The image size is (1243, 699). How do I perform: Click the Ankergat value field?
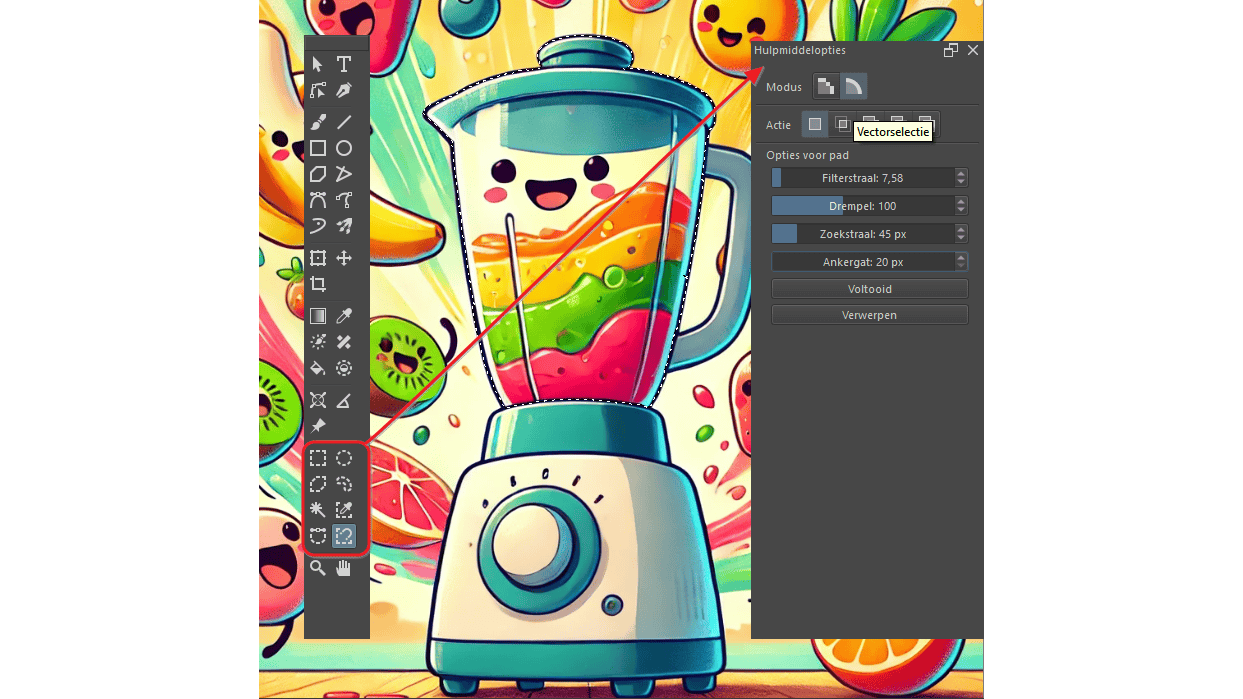(862, 262)
